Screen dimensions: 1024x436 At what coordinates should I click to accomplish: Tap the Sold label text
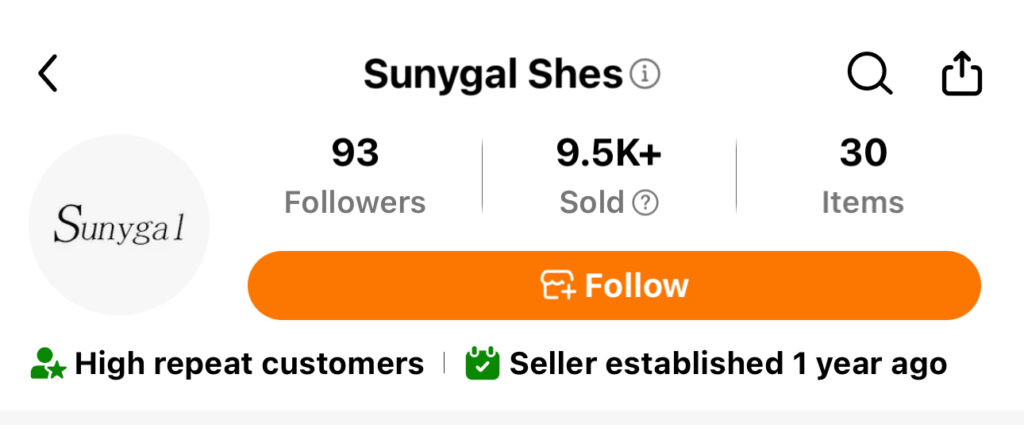click(592, 202)
